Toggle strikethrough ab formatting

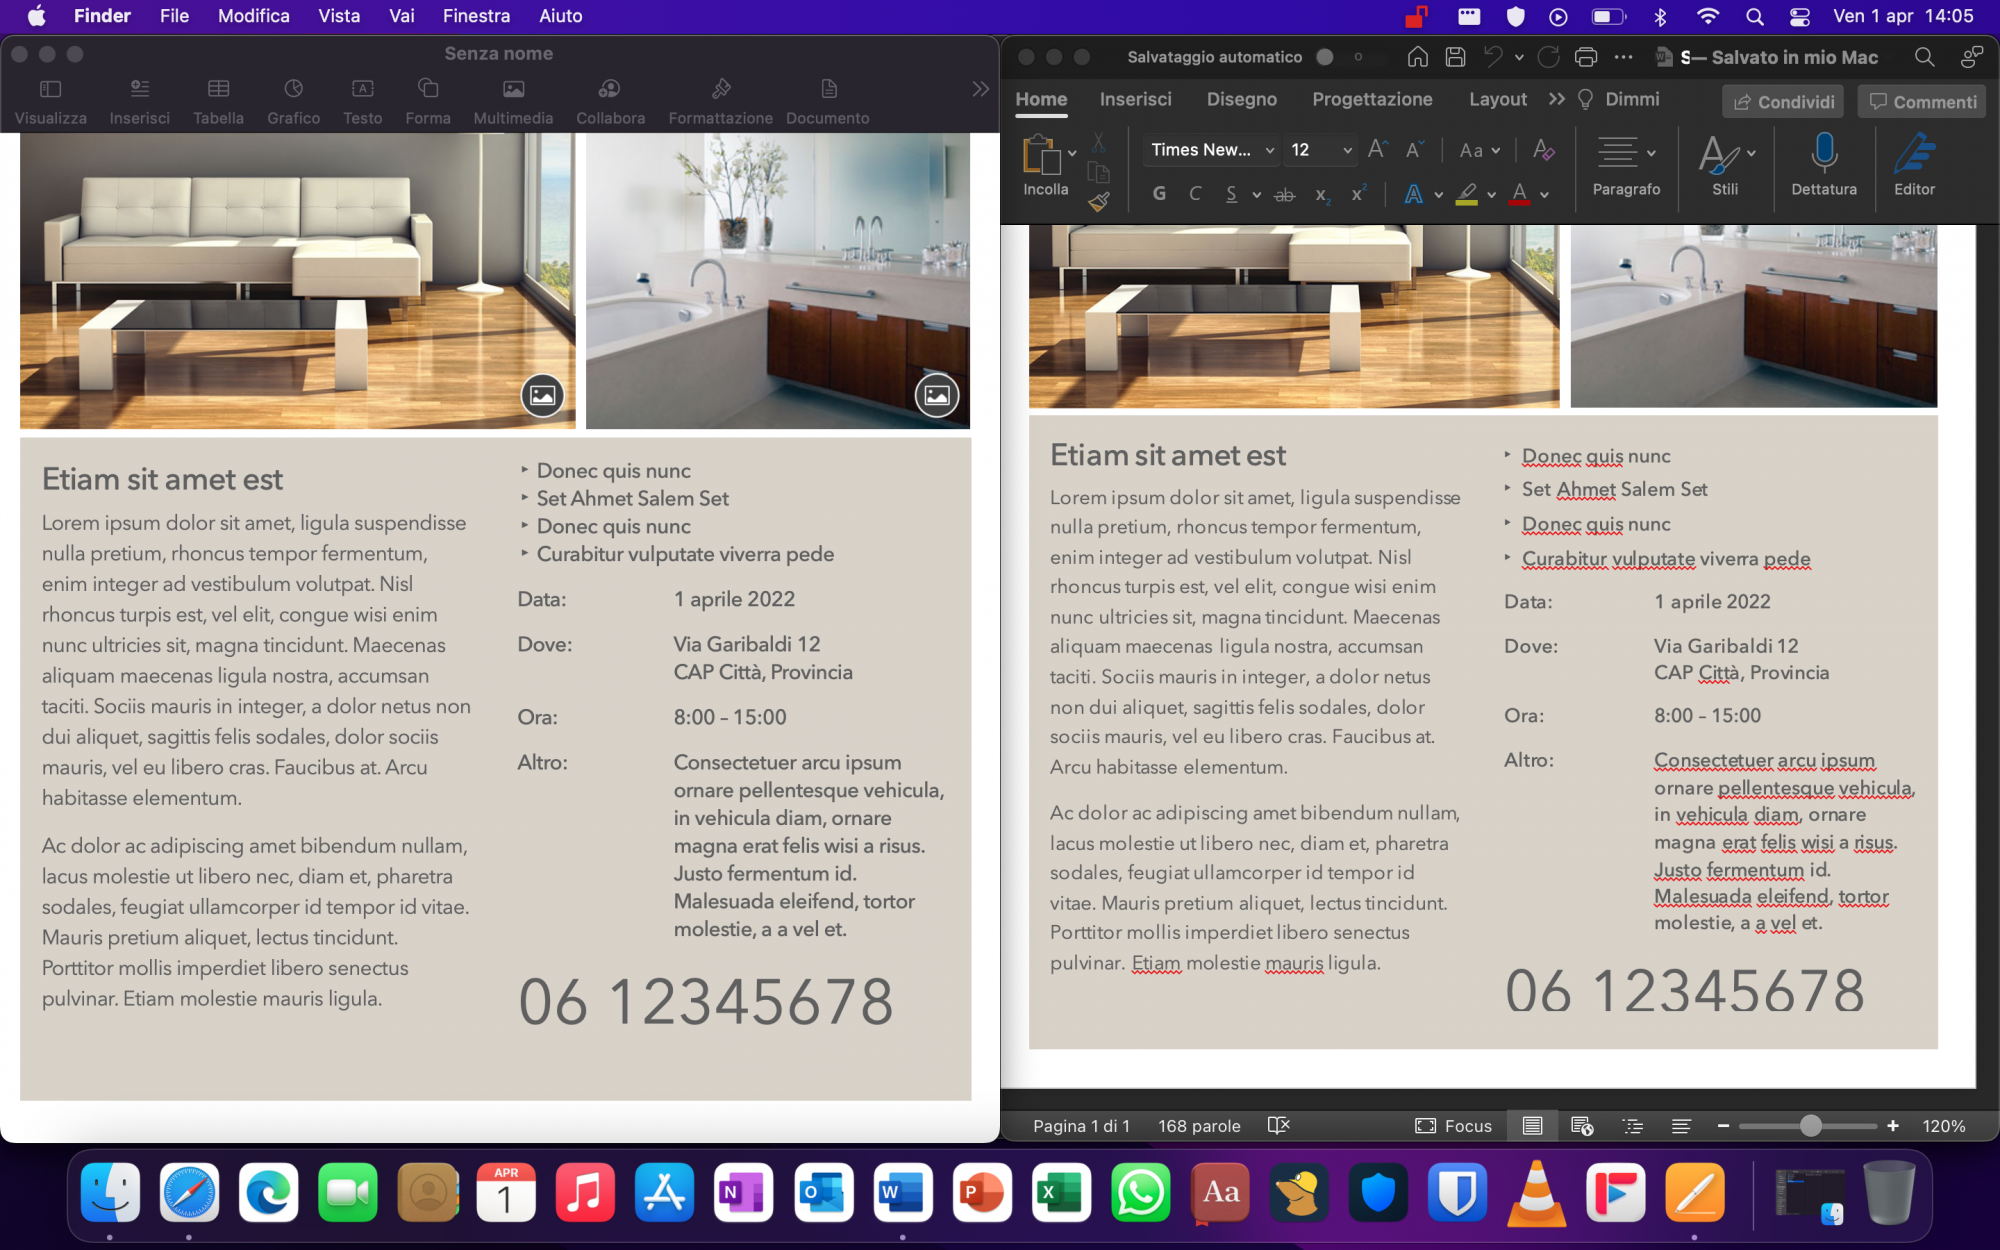pyautogui.click(x=1284, y=194)
